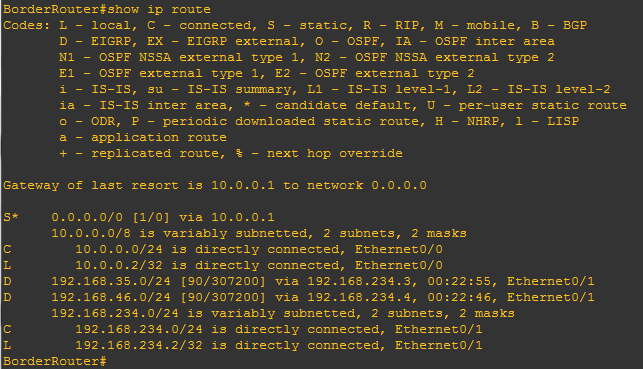Image resolution: width=643 pixels, height=369 pixels.
Task: Select the 192.168.46.0/24 EIGRP route line
Action: coord(299,297)
